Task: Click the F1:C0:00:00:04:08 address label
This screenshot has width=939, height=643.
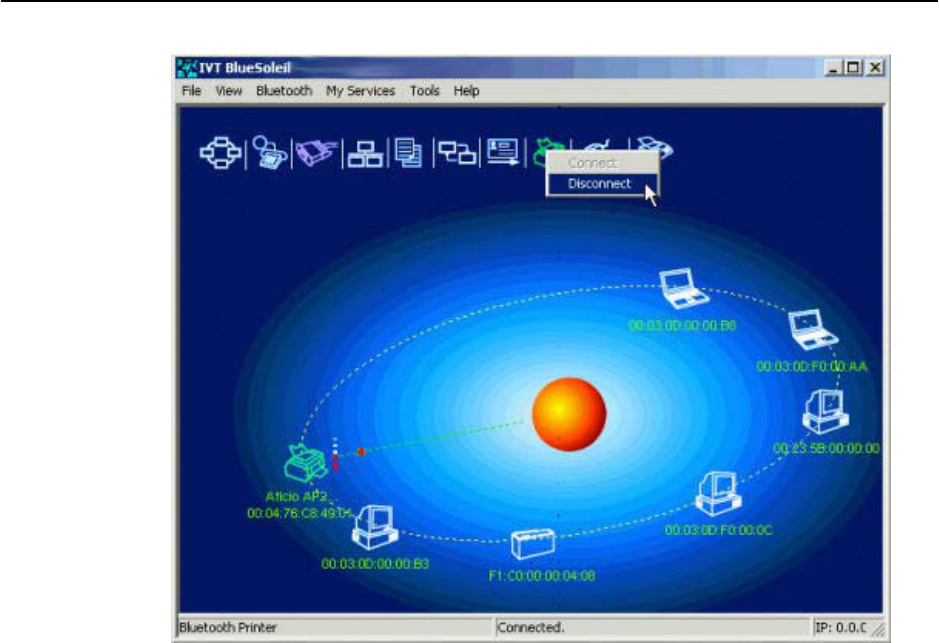Action: coord(542,576)
